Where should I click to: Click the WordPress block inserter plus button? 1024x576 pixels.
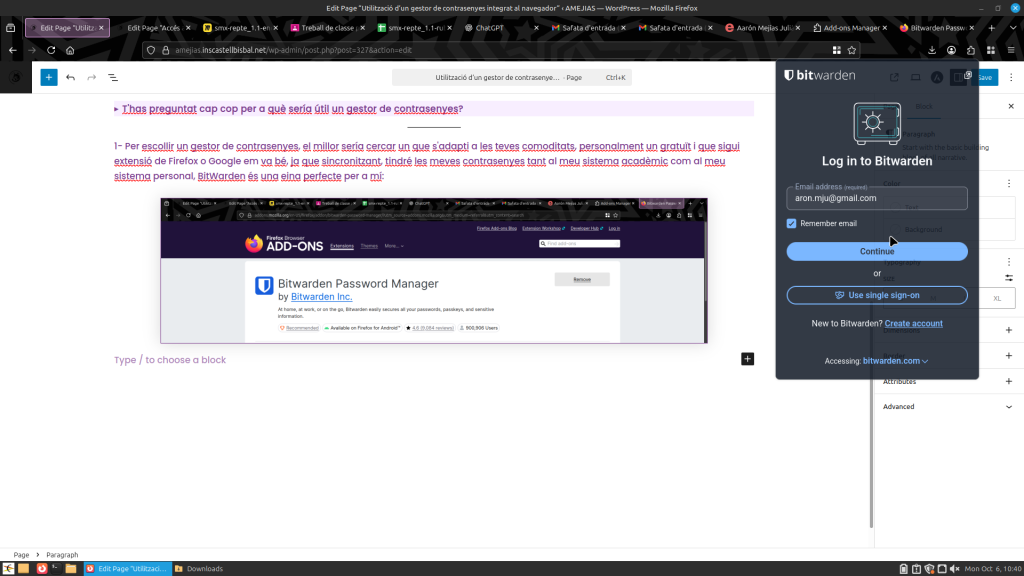point(48,77)
